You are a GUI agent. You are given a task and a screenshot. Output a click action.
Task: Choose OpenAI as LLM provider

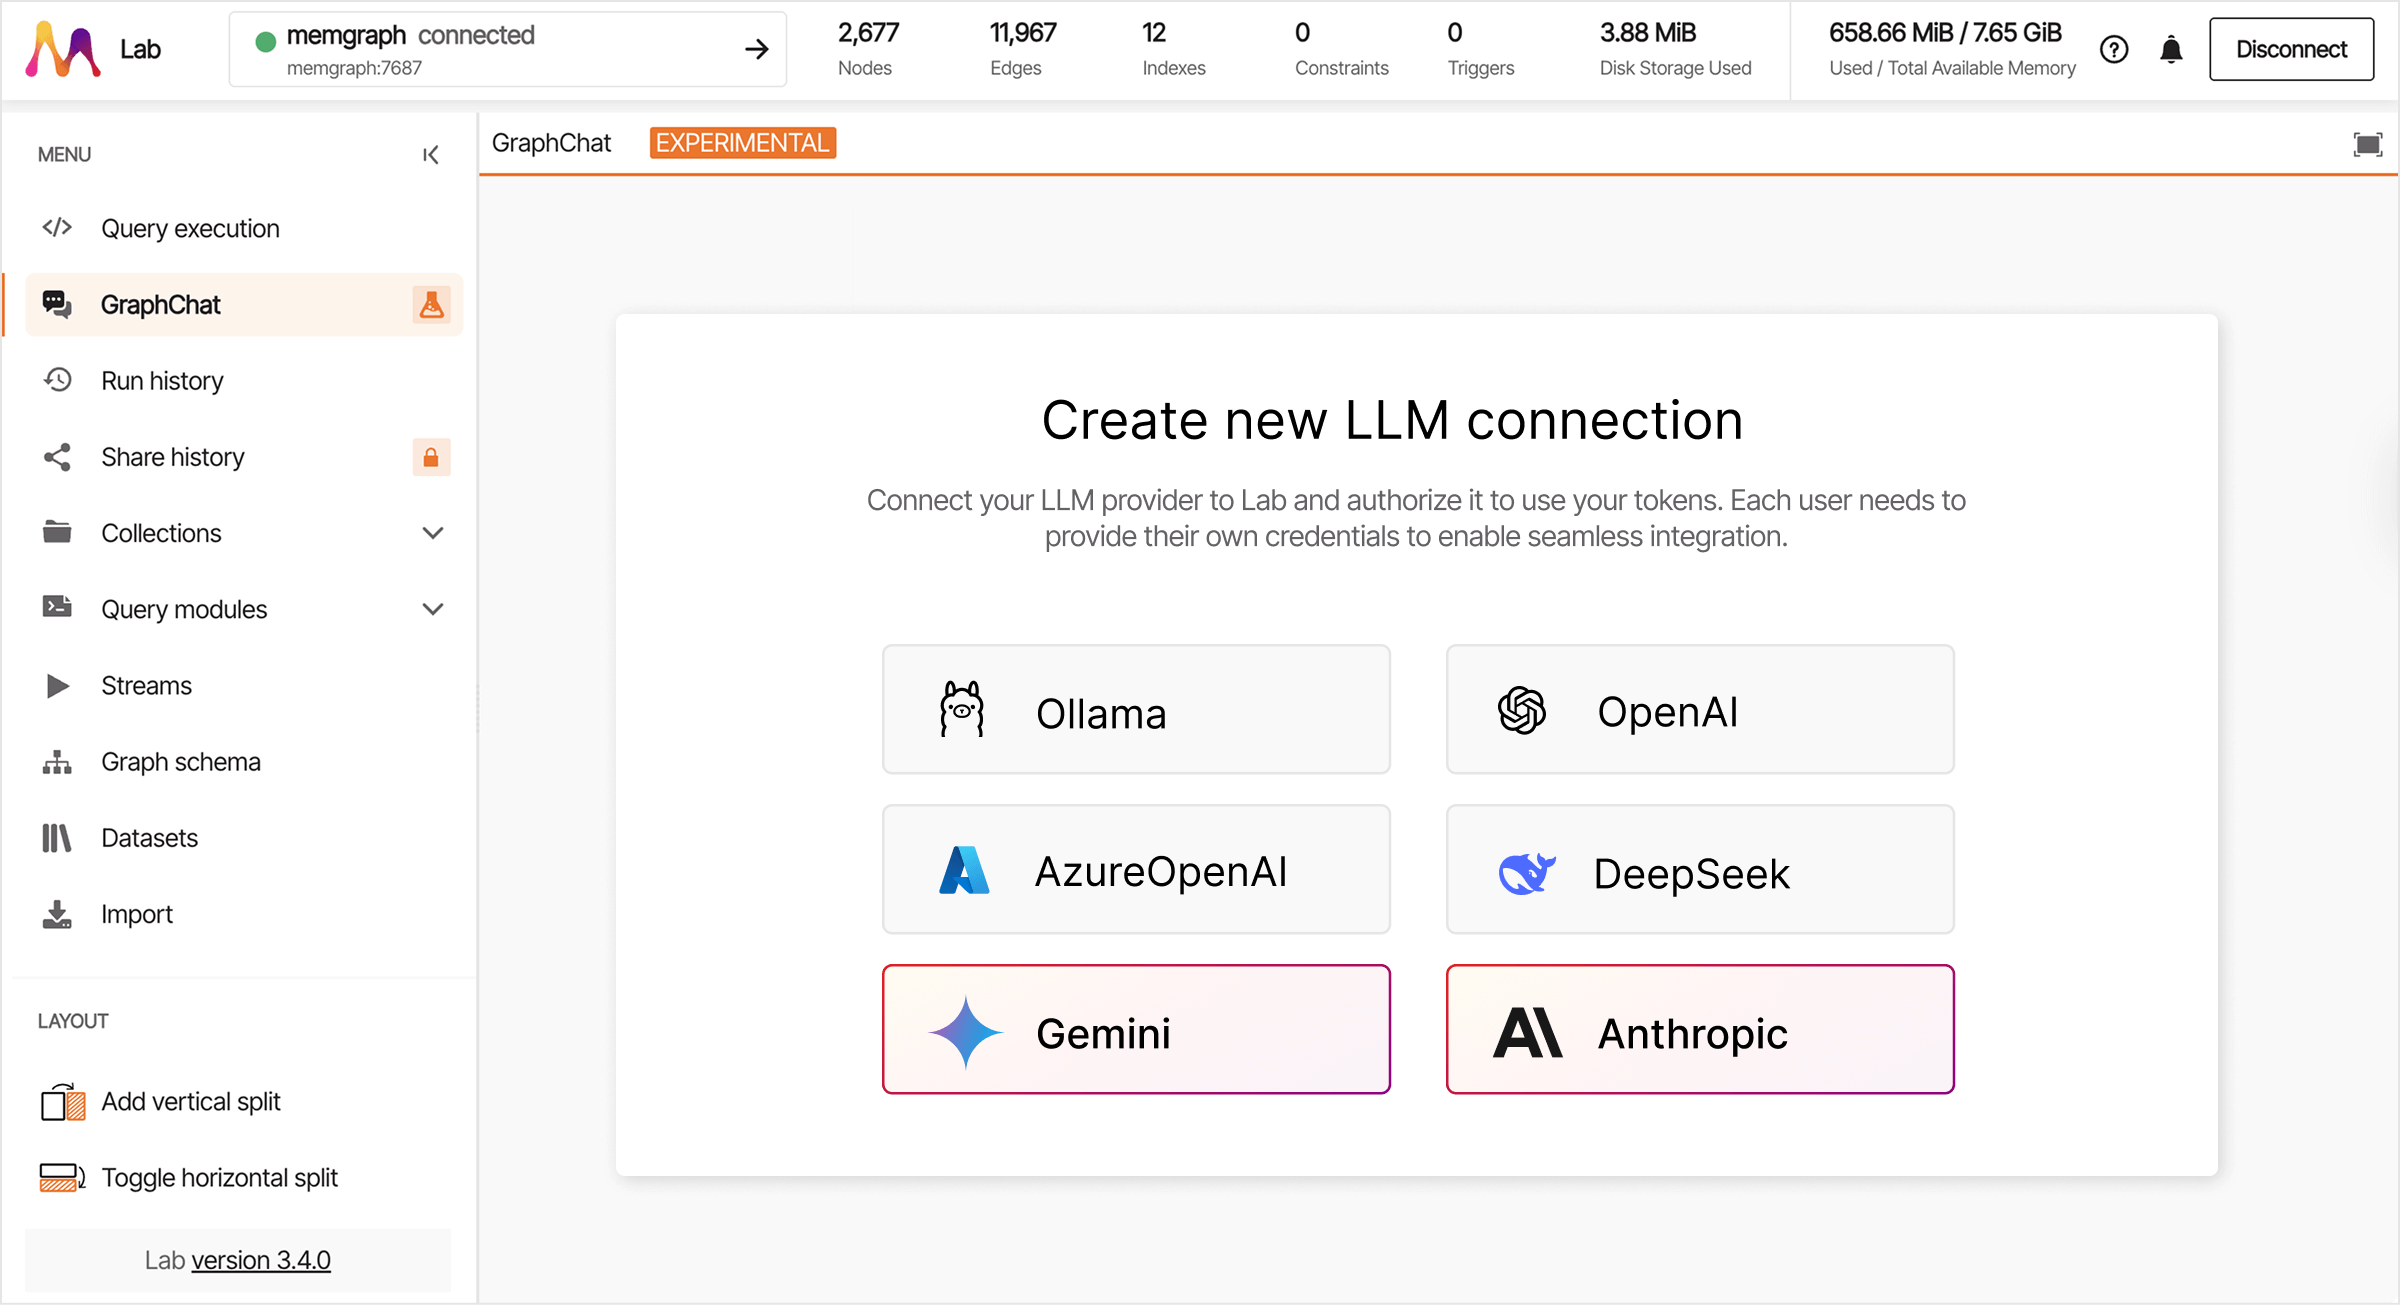coord(1700,709)
